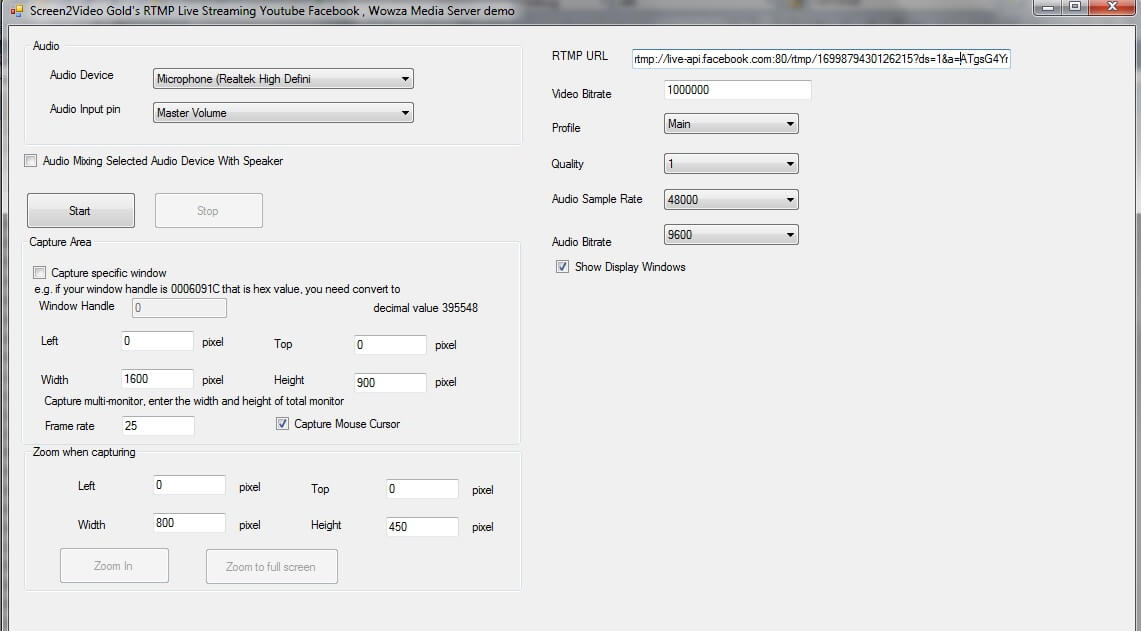Click into the RTMP URL field
The height and width of the screenshot is (631, 1141).
[x=820, y=59]
